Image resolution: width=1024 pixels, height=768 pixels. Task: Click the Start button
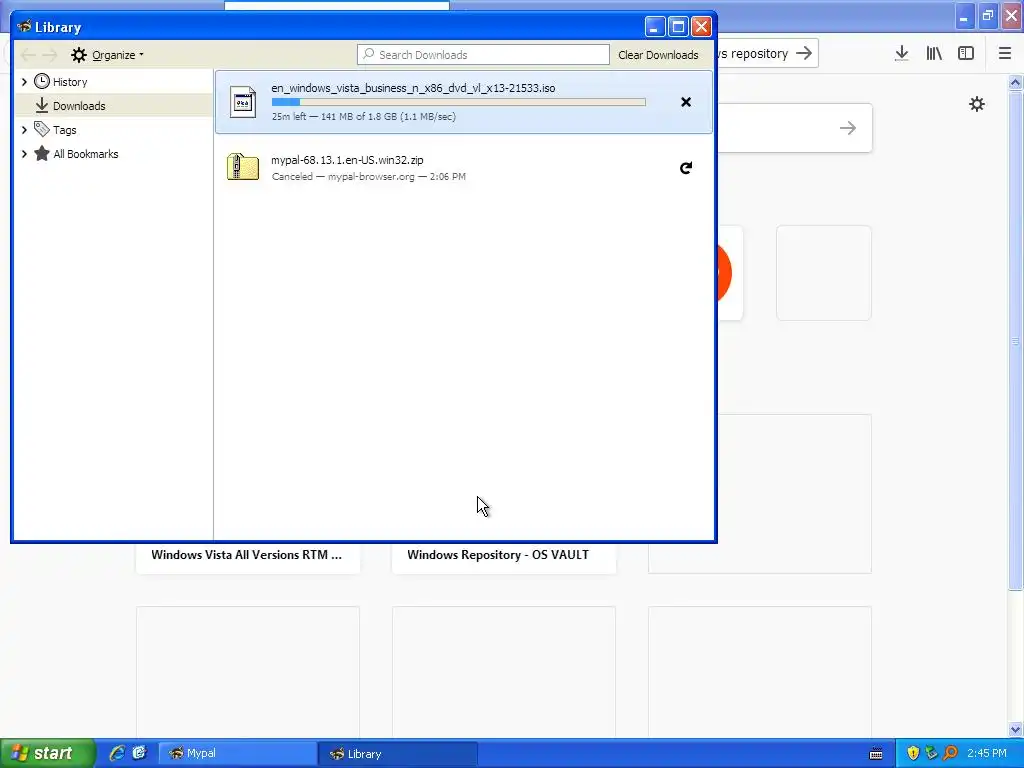coord(48,753)
